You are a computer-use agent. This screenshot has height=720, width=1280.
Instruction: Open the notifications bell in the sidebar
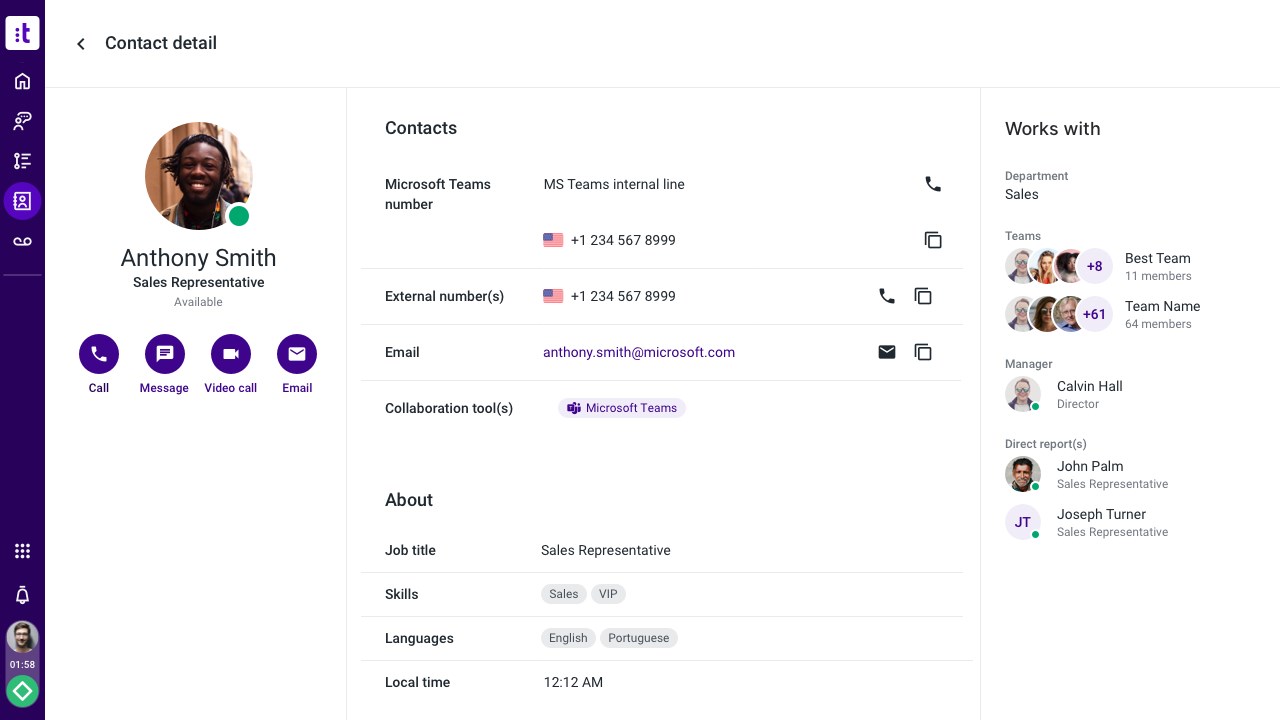click(22, 596)
